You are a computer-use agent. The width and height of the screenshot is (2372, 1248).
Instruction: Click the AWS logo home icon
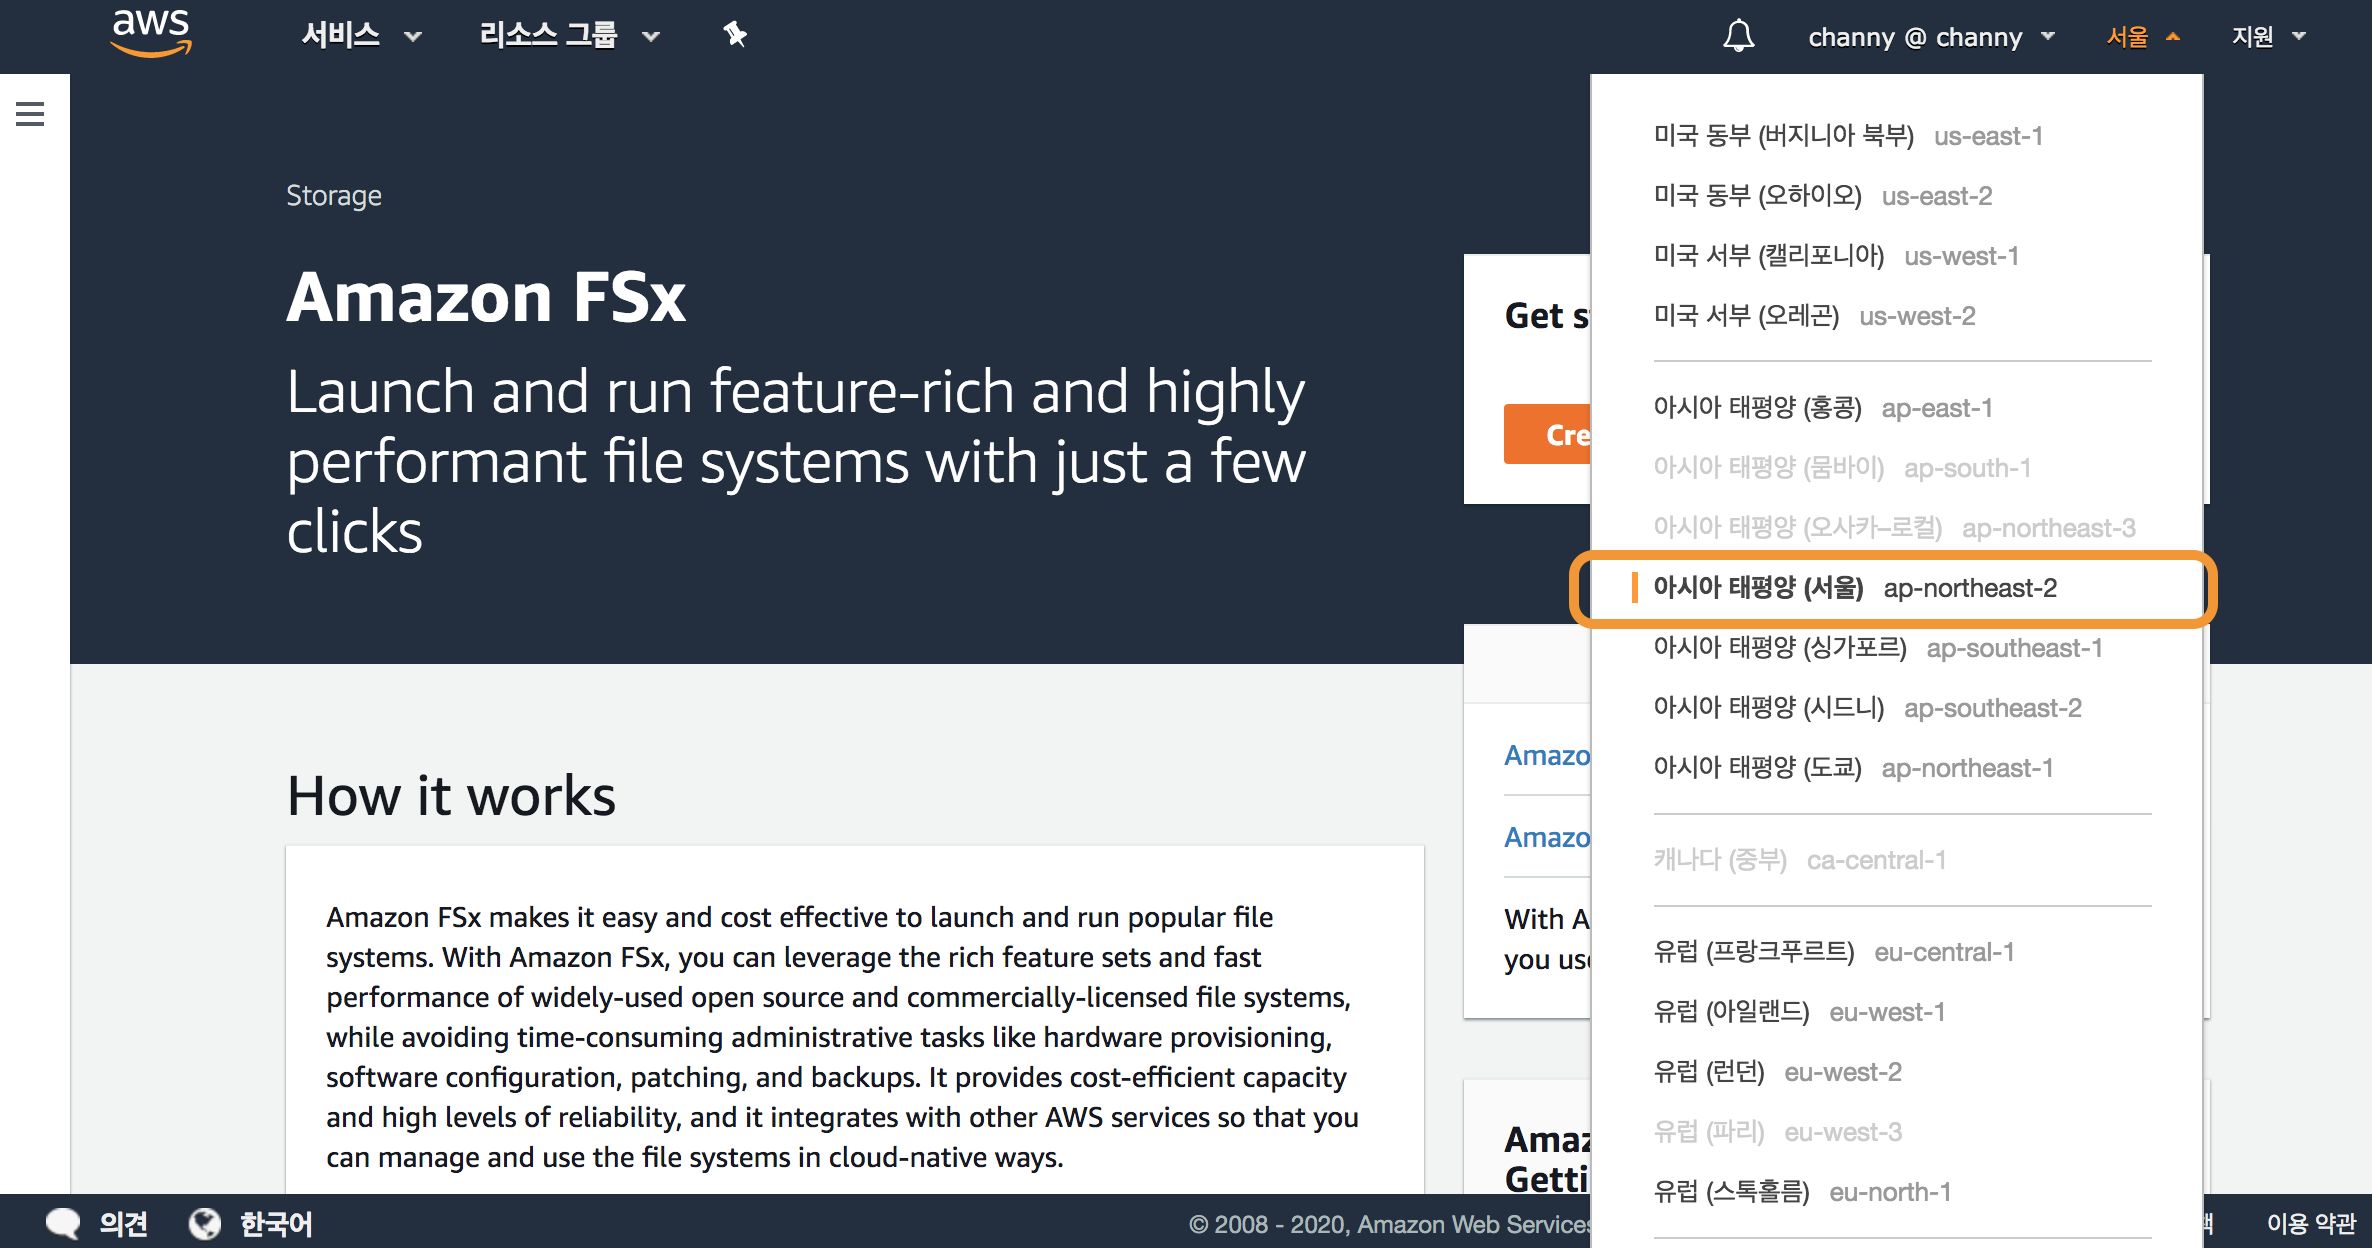[x=151, y=34]
